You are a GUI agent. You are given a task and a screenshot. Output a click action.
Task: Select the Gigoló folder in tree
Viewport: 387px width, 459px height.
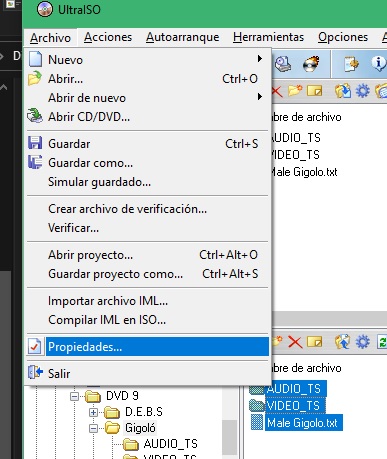(140, 428)
